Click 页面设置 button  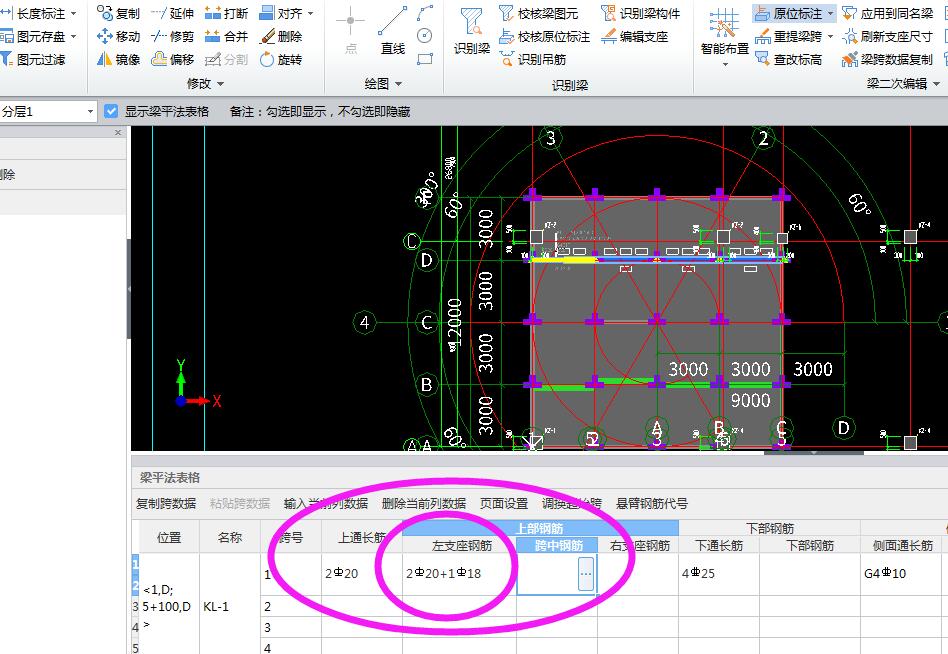(504, 503)
